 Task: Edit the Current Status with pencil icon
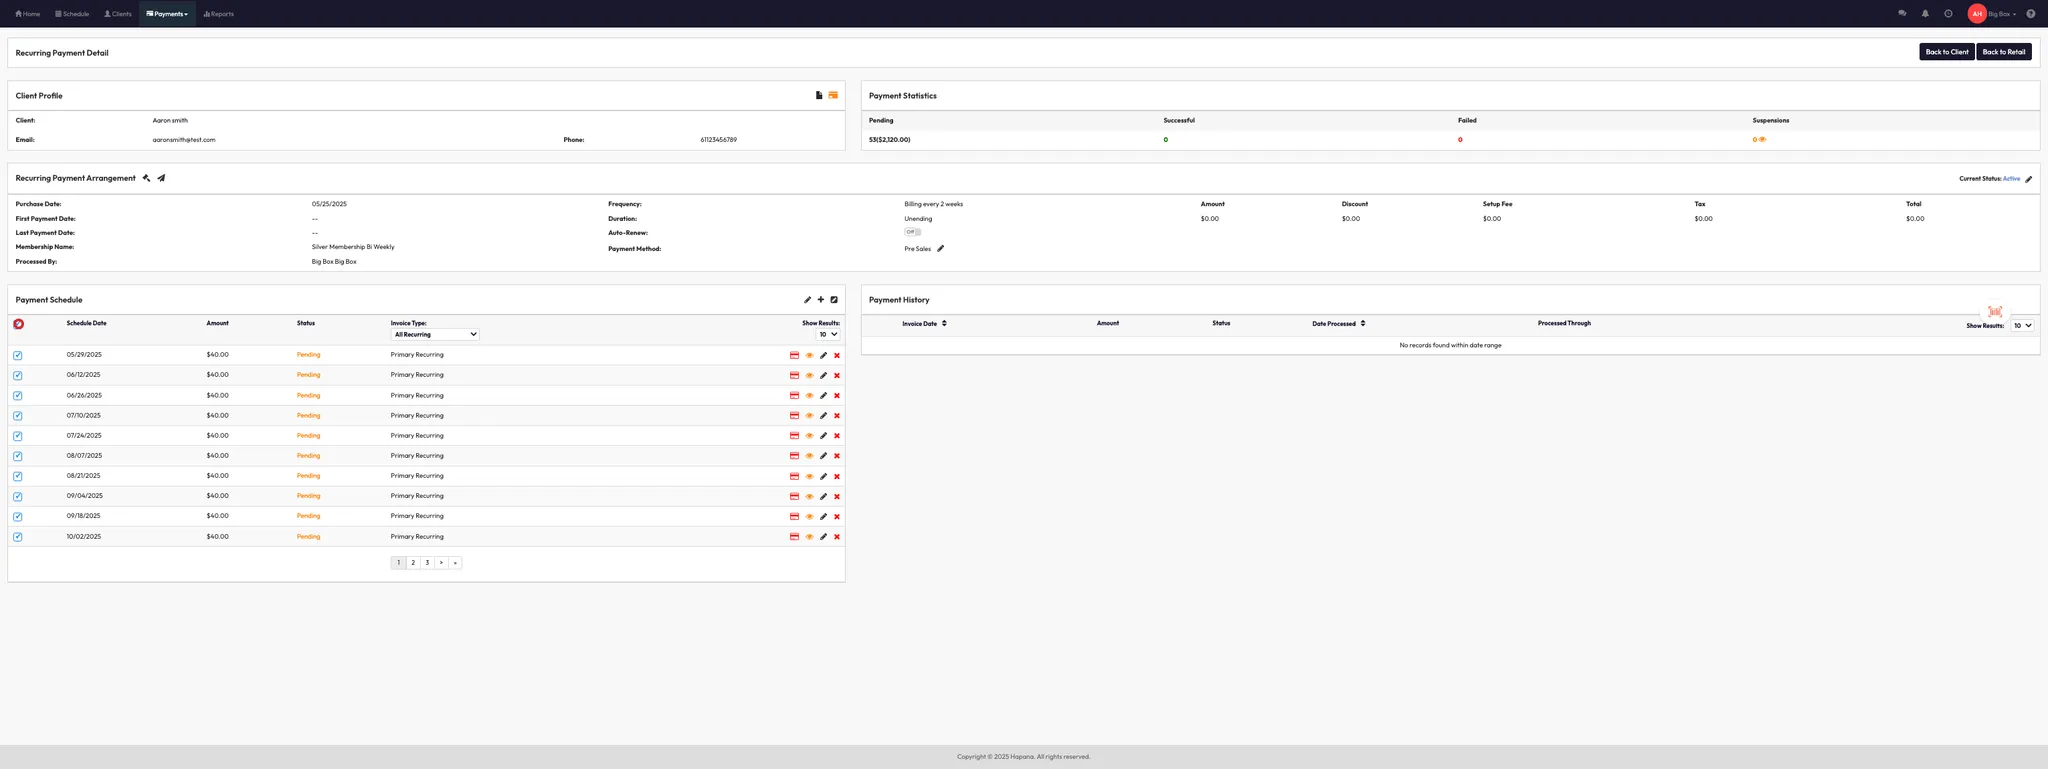[2028, 179]
